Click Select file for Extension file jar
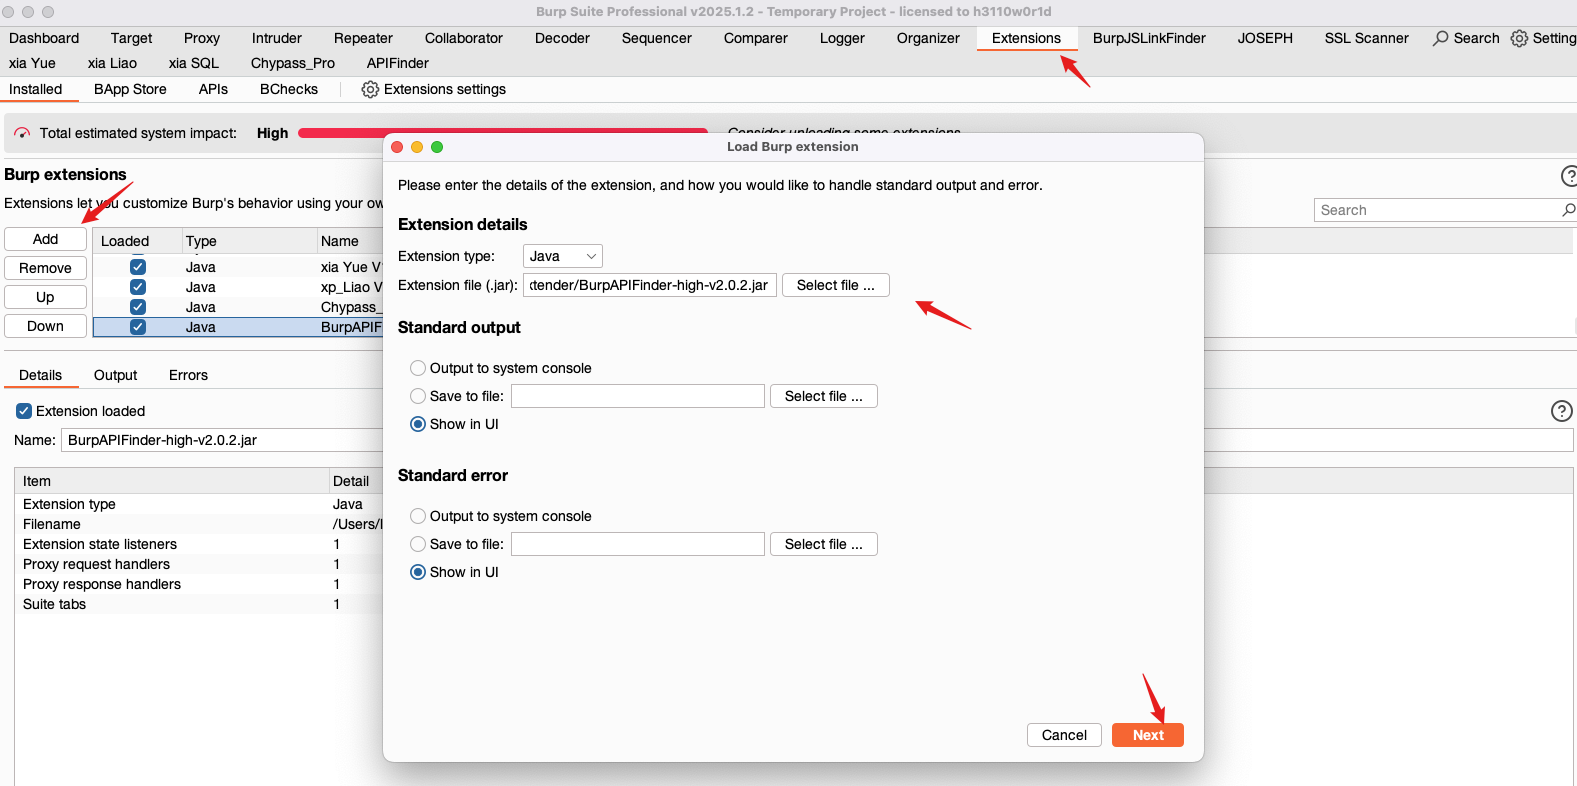The width and height of the screenshot is (1577, 786). pyautogui.click(x=836, y=285)
